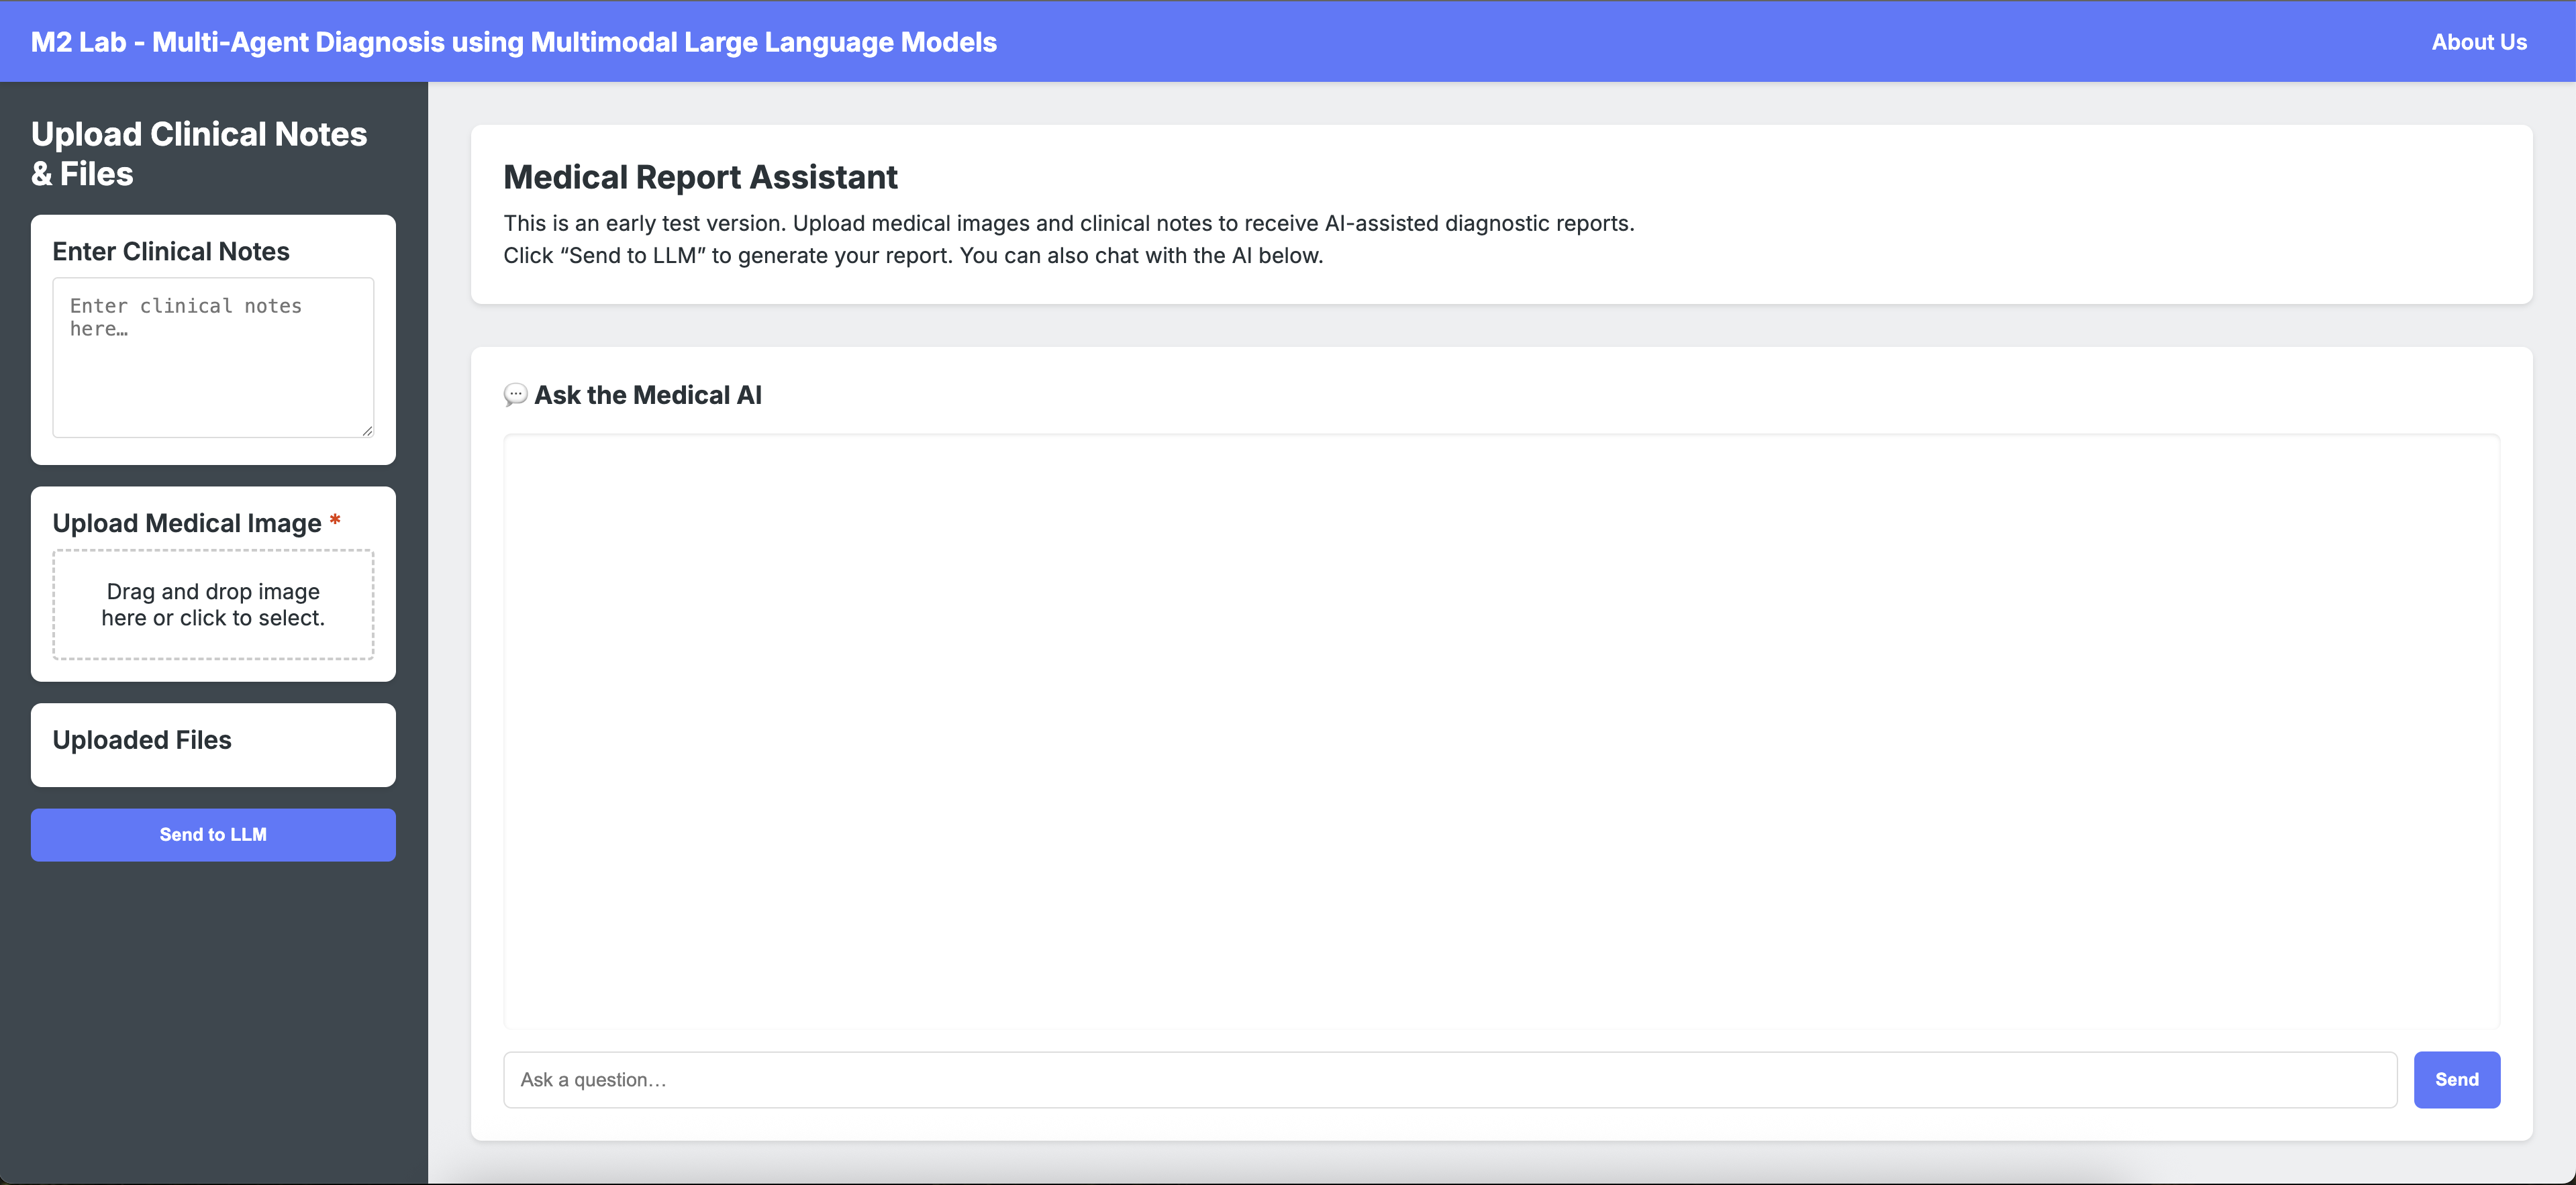
Task: Click the empty chat messages area
Action: 1500,730
